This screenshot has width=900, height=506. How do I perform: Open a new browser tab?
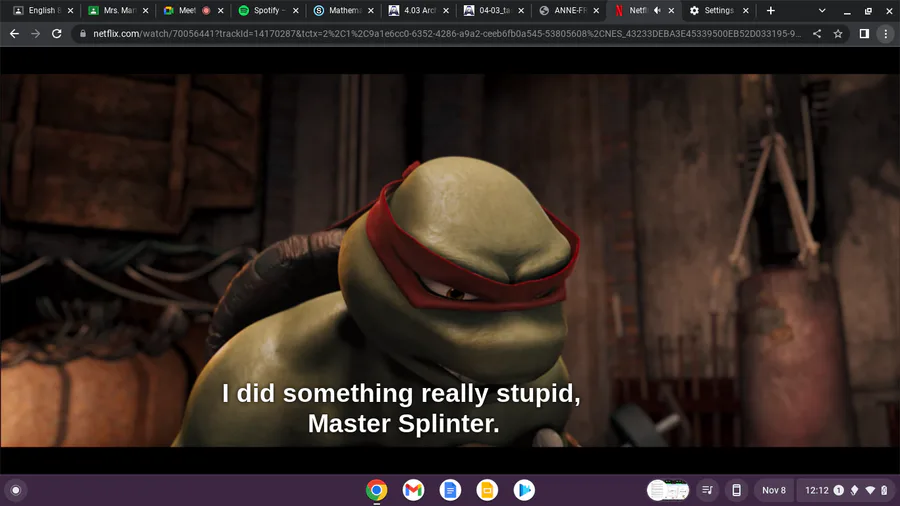[x=771, y=10]
